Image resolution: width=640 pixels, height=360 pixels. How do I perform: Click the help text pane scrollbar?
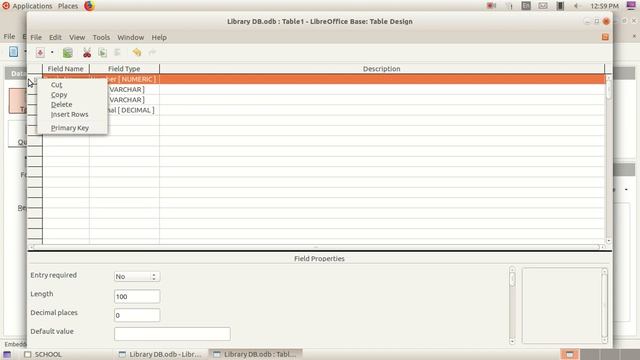pos(604,305)
